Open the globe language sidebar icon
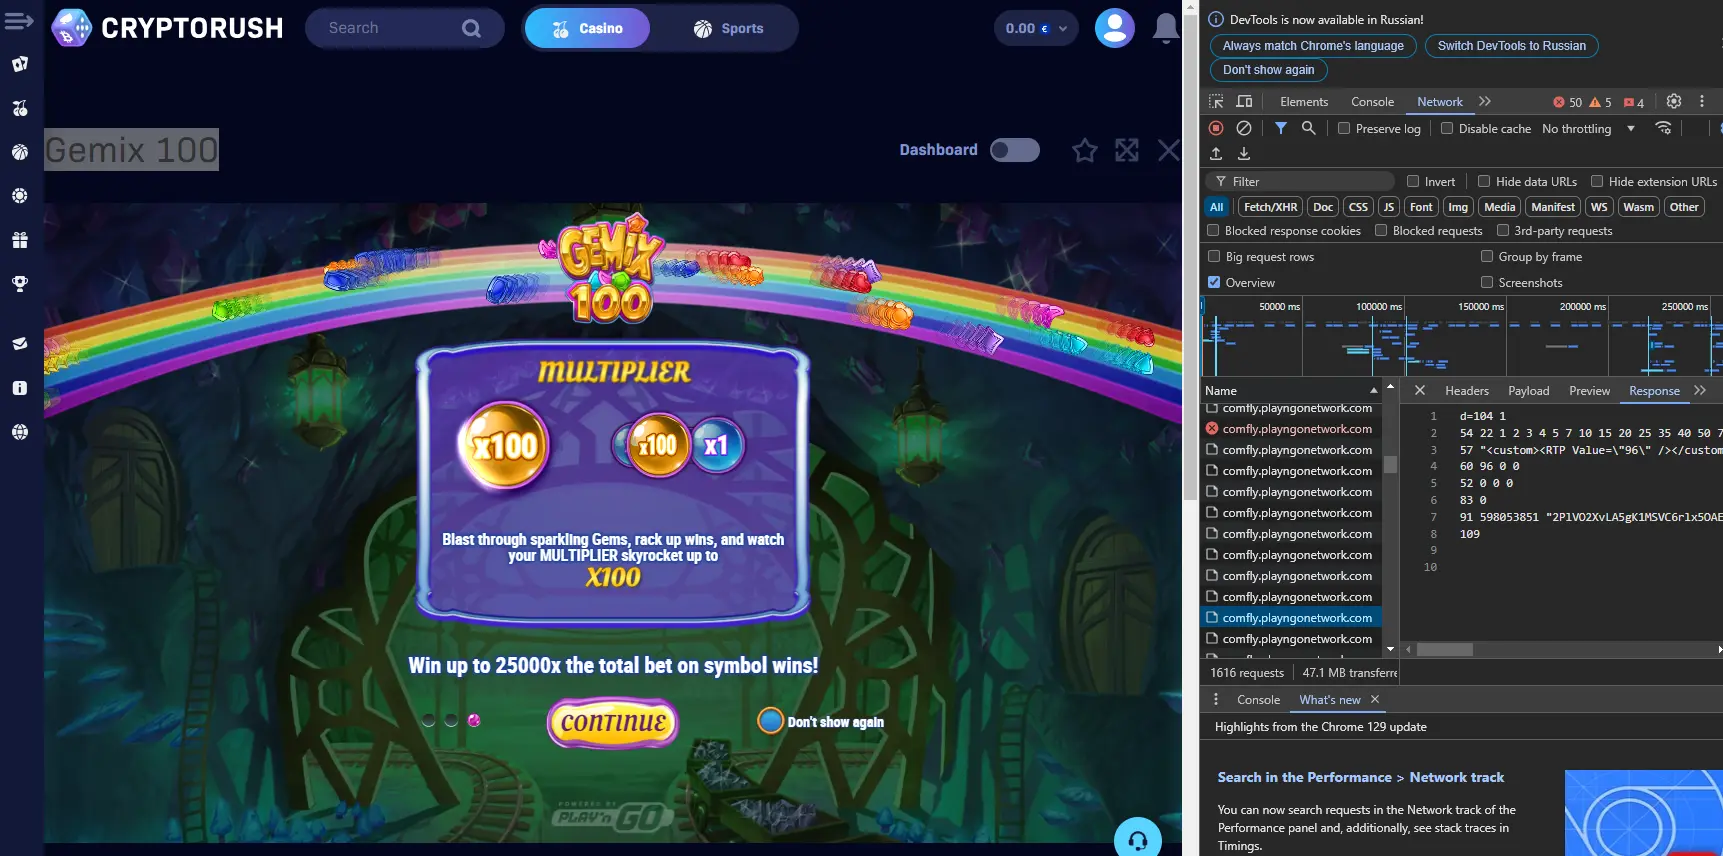The width and height of the screenshot is (1723, 856). click(19, 432)
